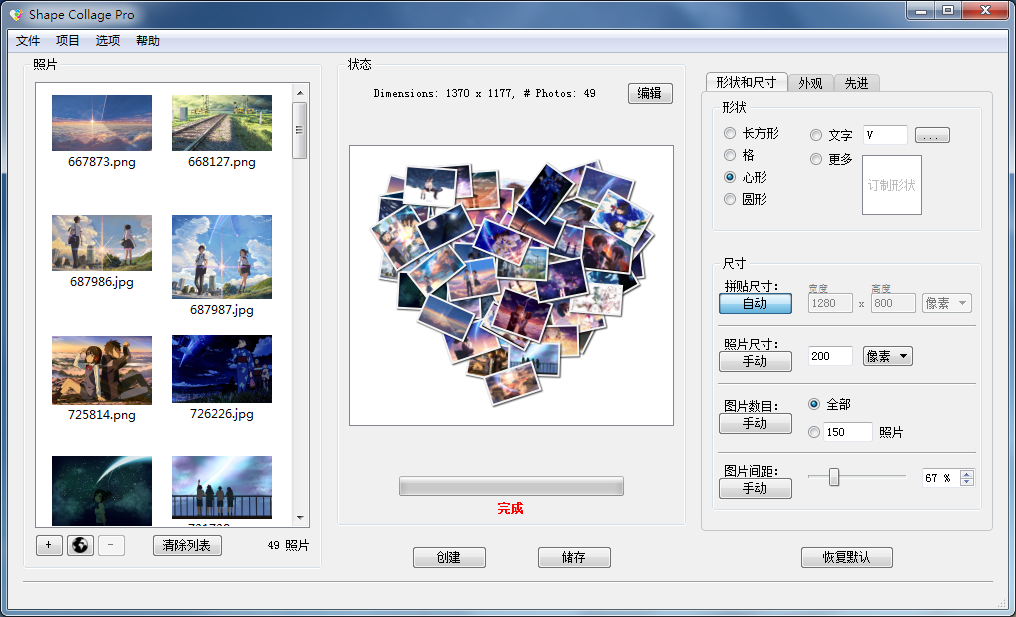Select the 667873.png thumbnail
The image size is (1016, 617).
click(102, 123)
